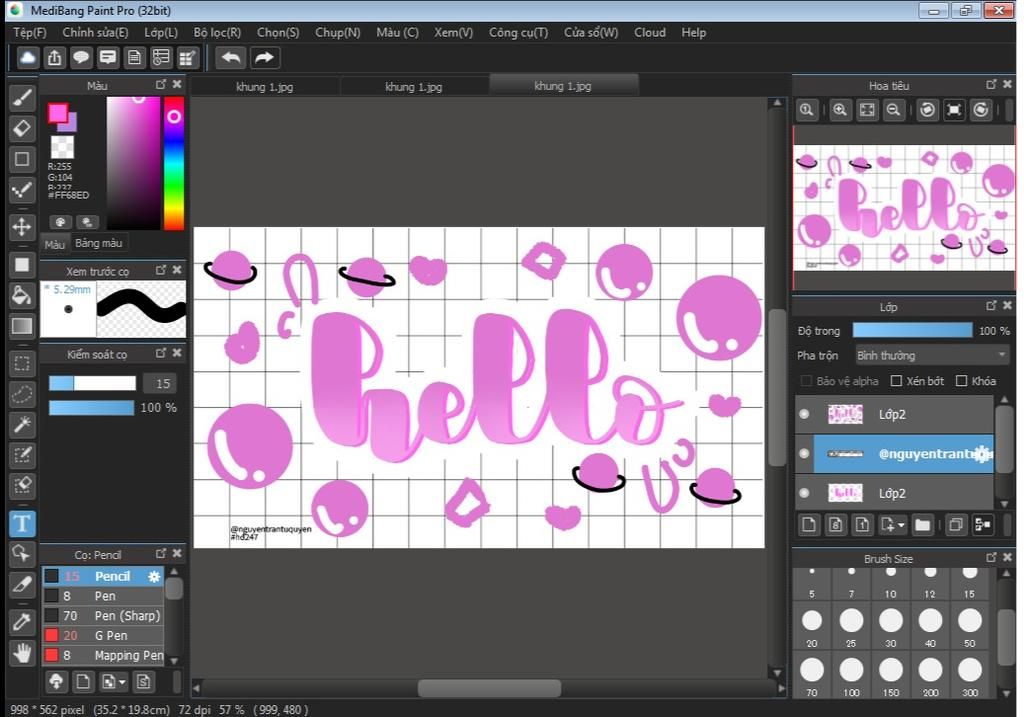The image size is (1024, 717).
Task: Duplicate layer using the stacked squares icon
Action: [x=955, y=525]
